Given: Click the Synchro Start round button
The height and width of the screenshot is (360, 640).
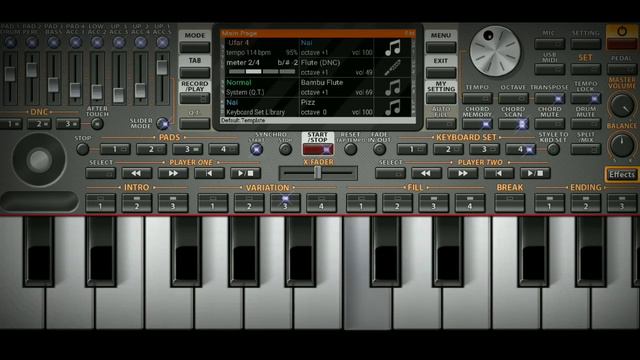Looking at the screenshot, I should coord(256,149).
